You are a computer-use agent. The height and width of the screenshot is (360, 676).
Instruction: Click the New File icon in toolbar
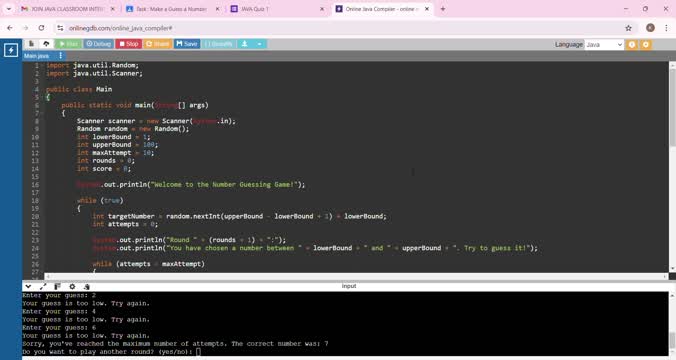click(31, 44)
